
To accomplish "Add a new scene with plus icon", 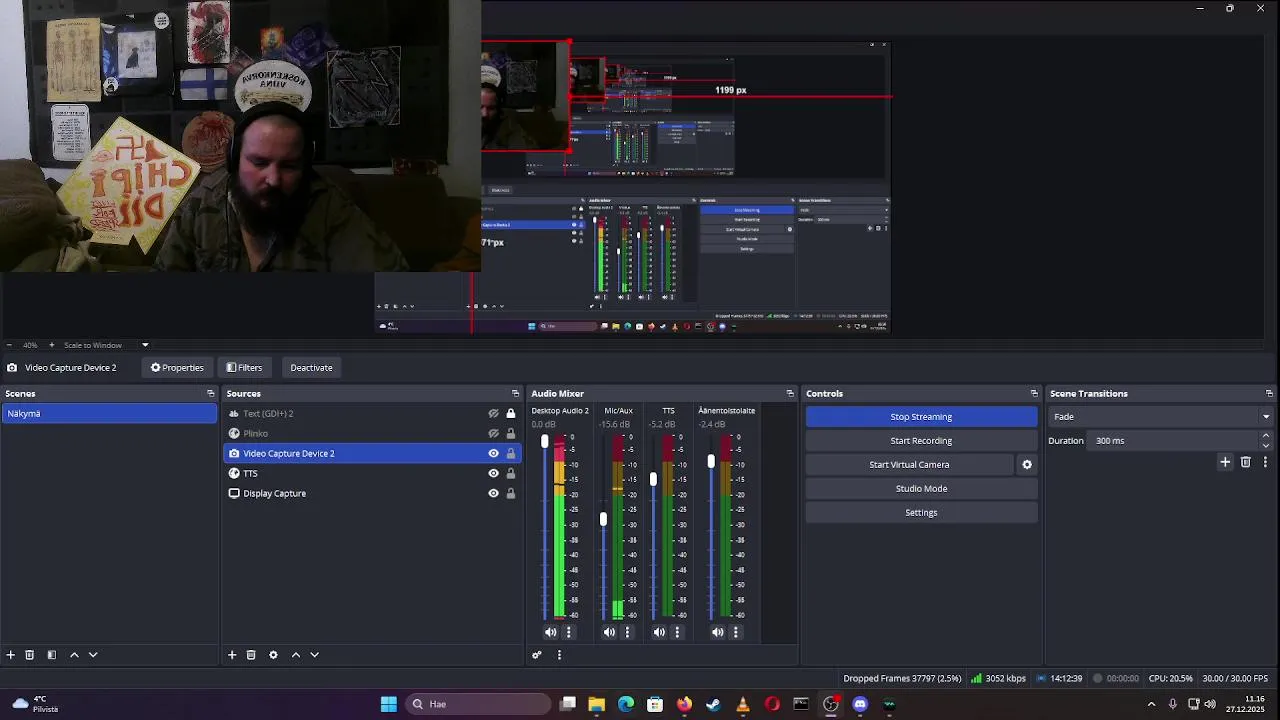I will 11,655.
